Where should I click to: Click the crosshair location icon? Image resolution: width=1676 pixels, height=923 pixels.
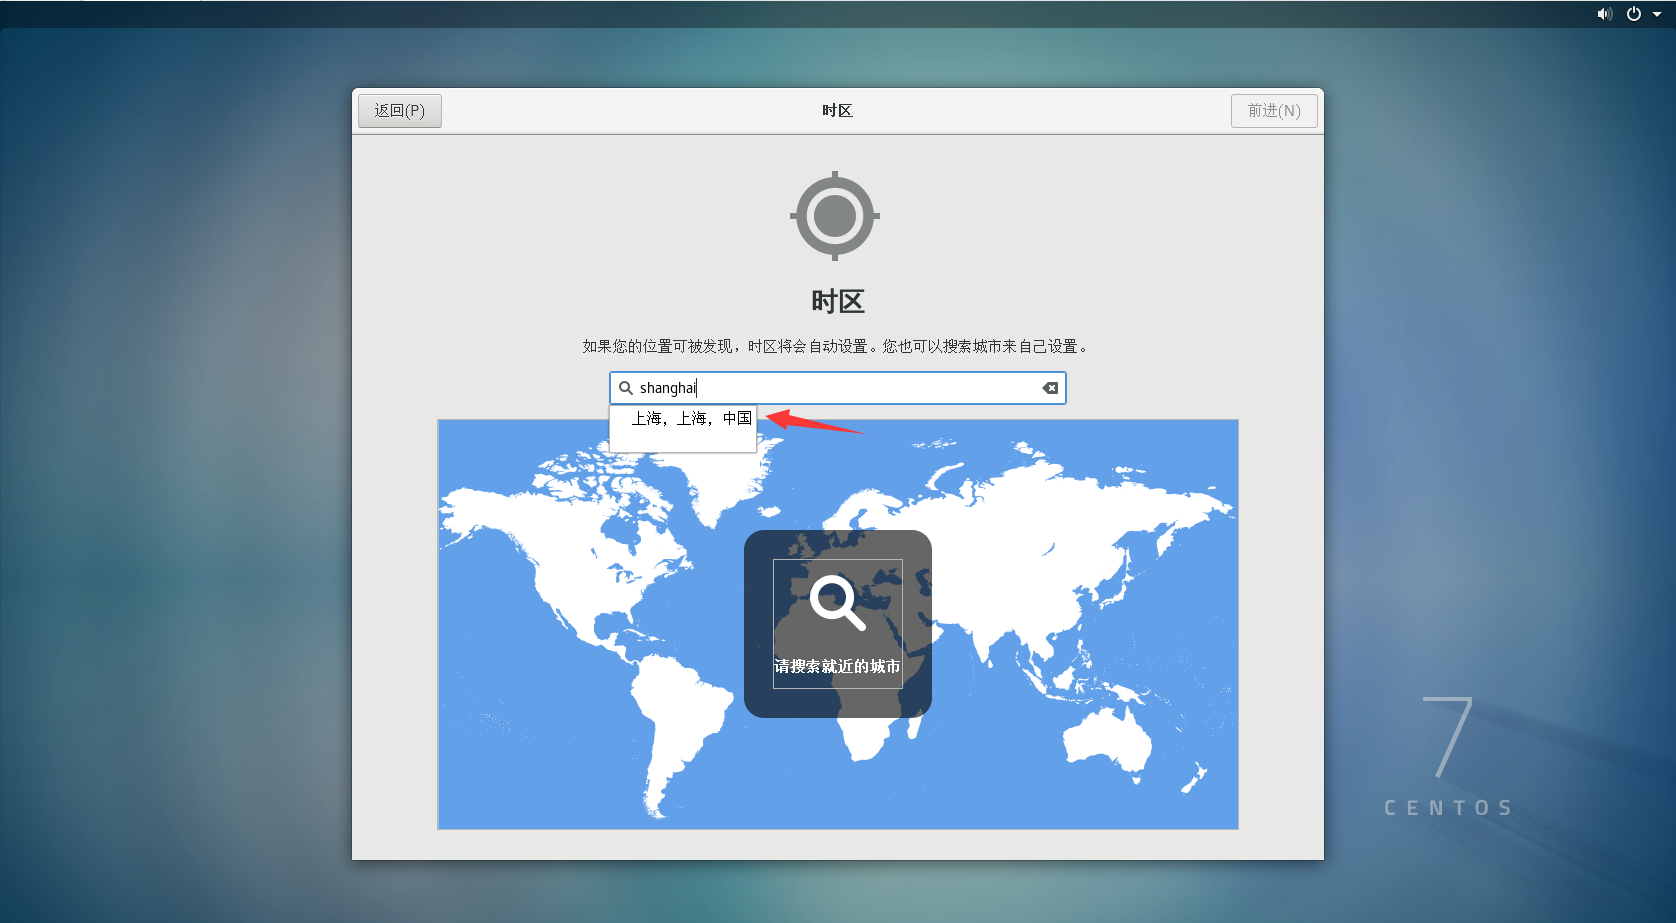[835, 216]
